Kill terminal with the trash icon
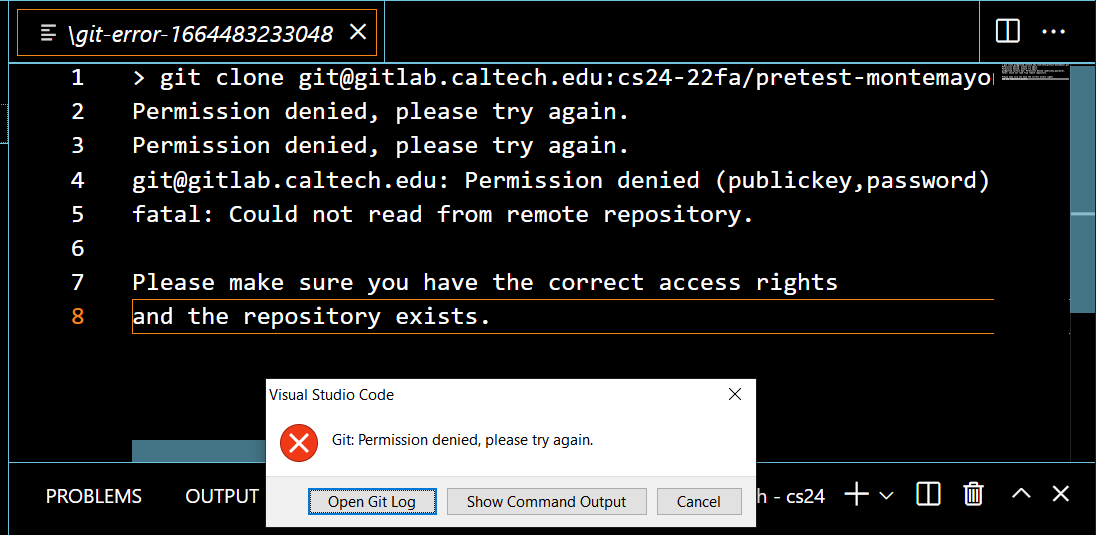The image size is (1096, 535). coord(973,494)
